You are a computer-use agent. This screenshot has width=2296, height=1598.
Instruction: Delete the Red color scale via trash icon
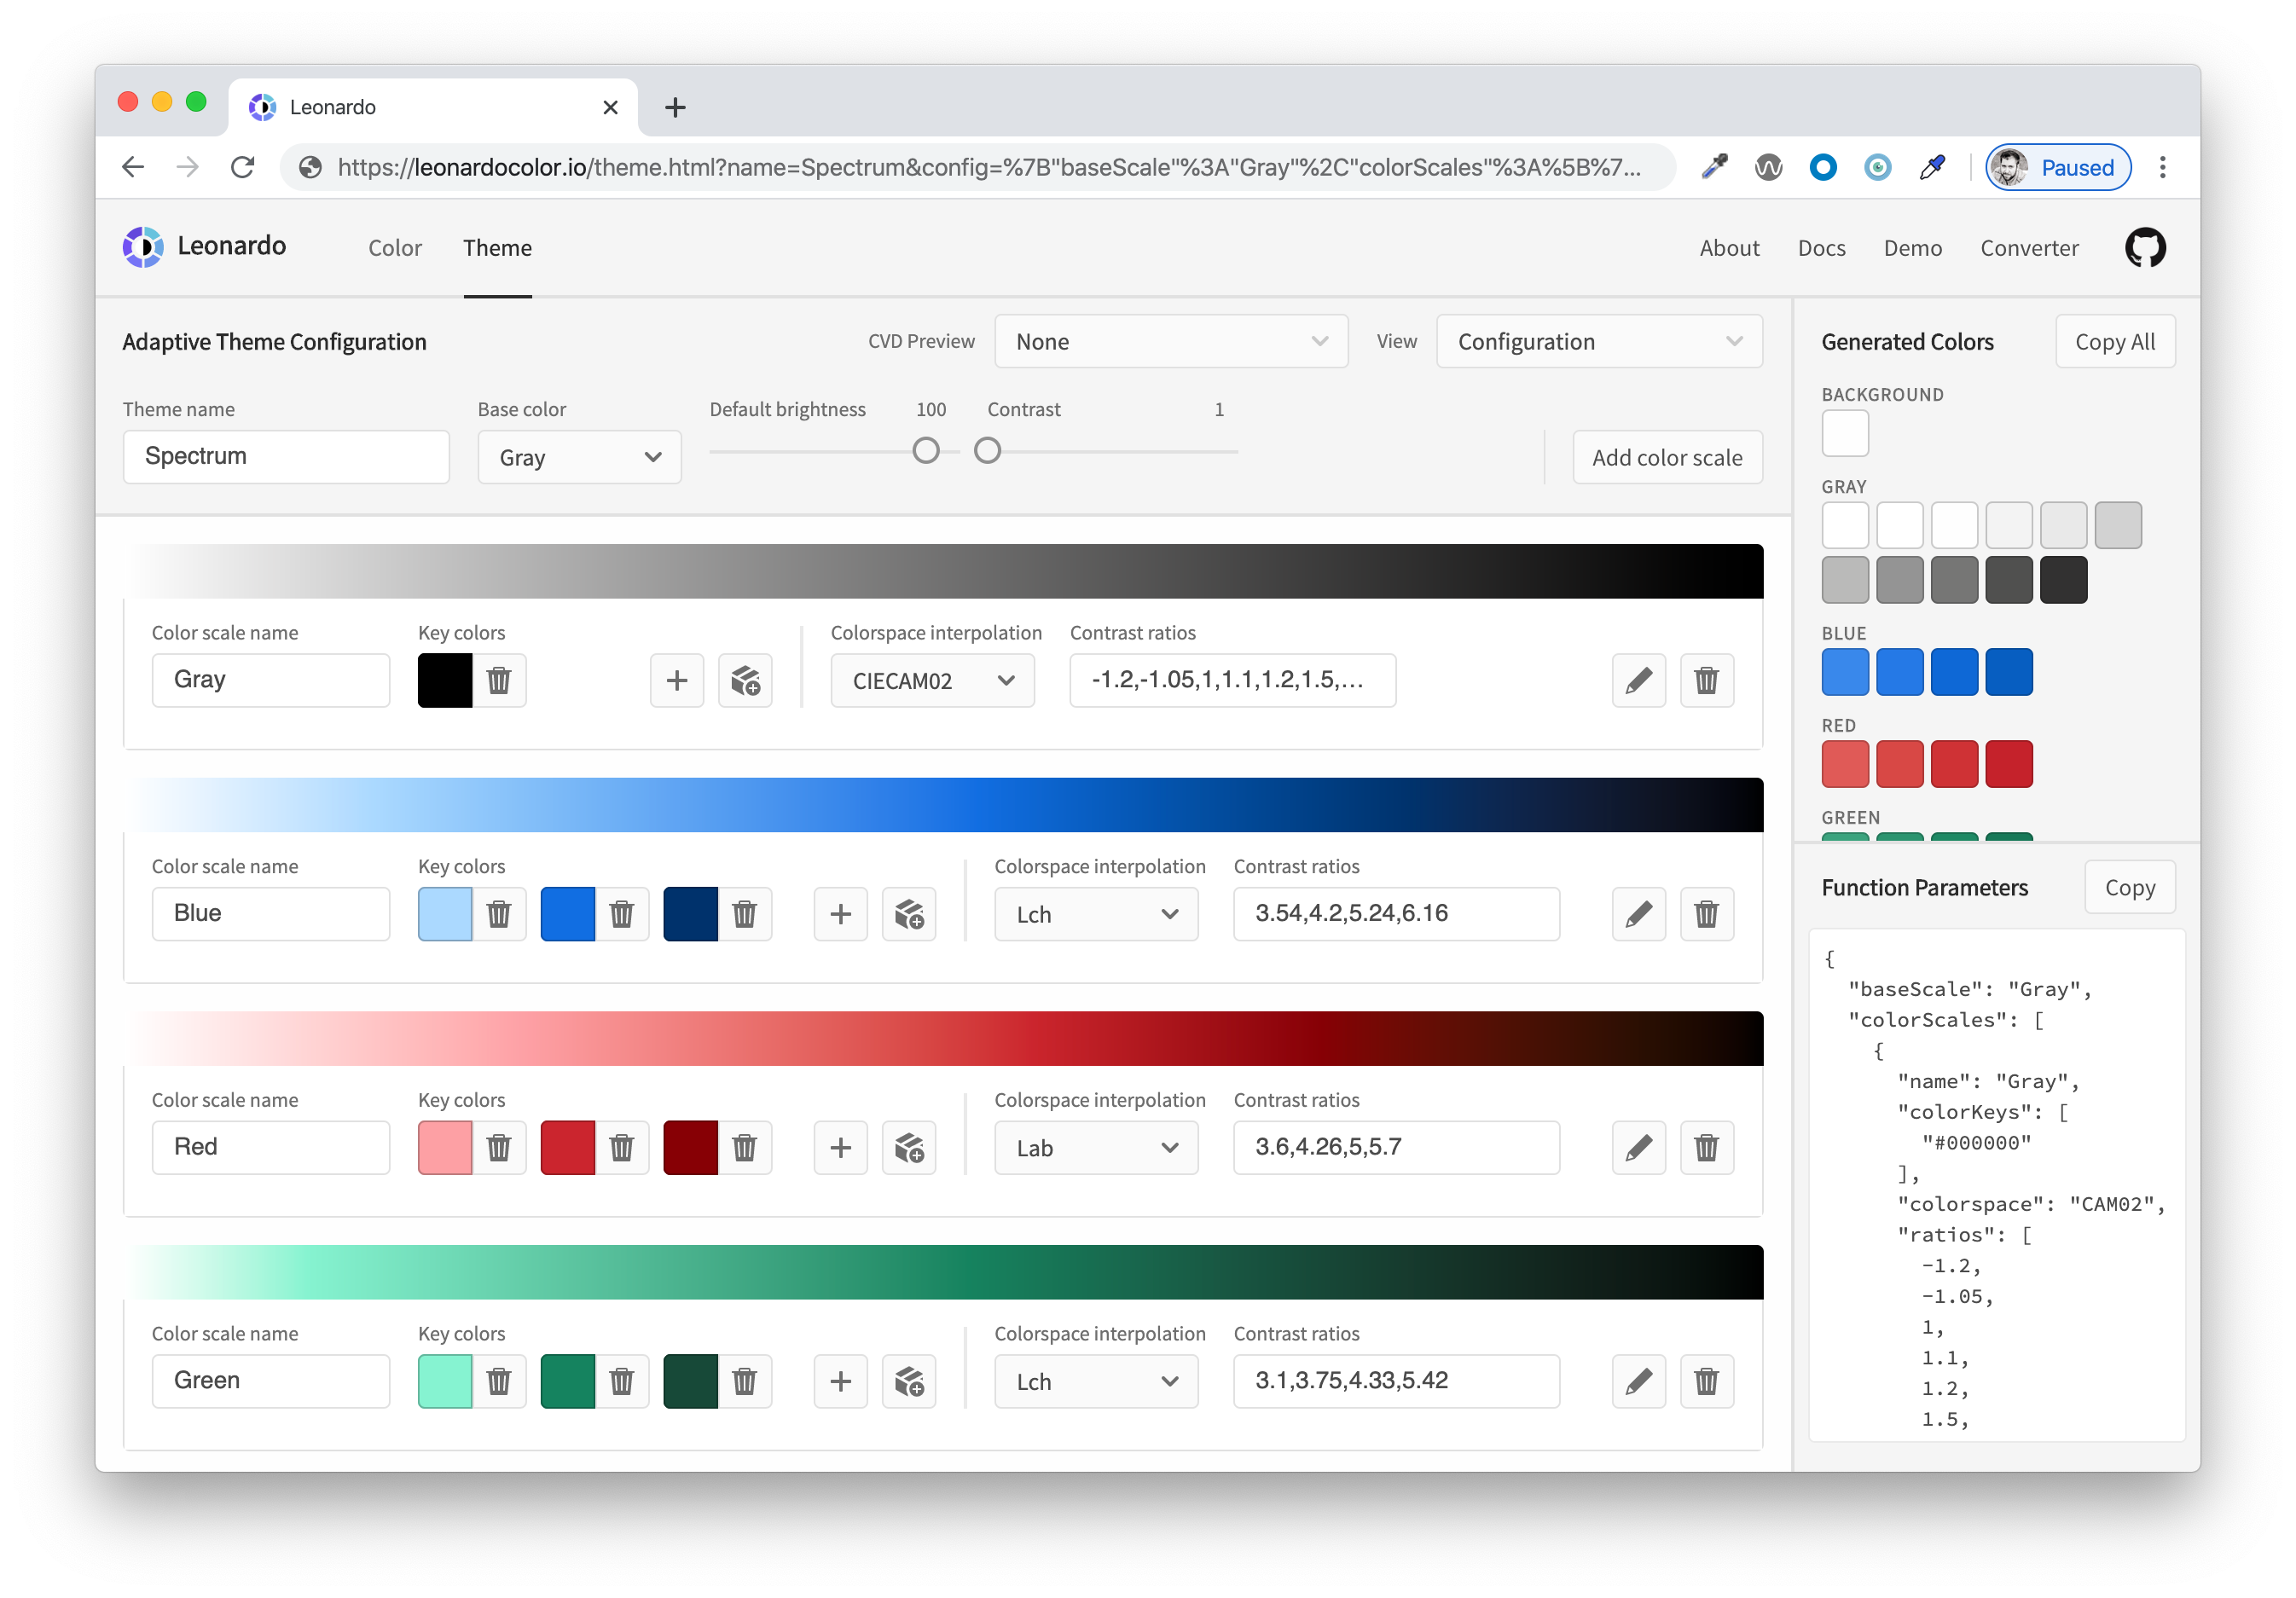pos(1706,1147)
